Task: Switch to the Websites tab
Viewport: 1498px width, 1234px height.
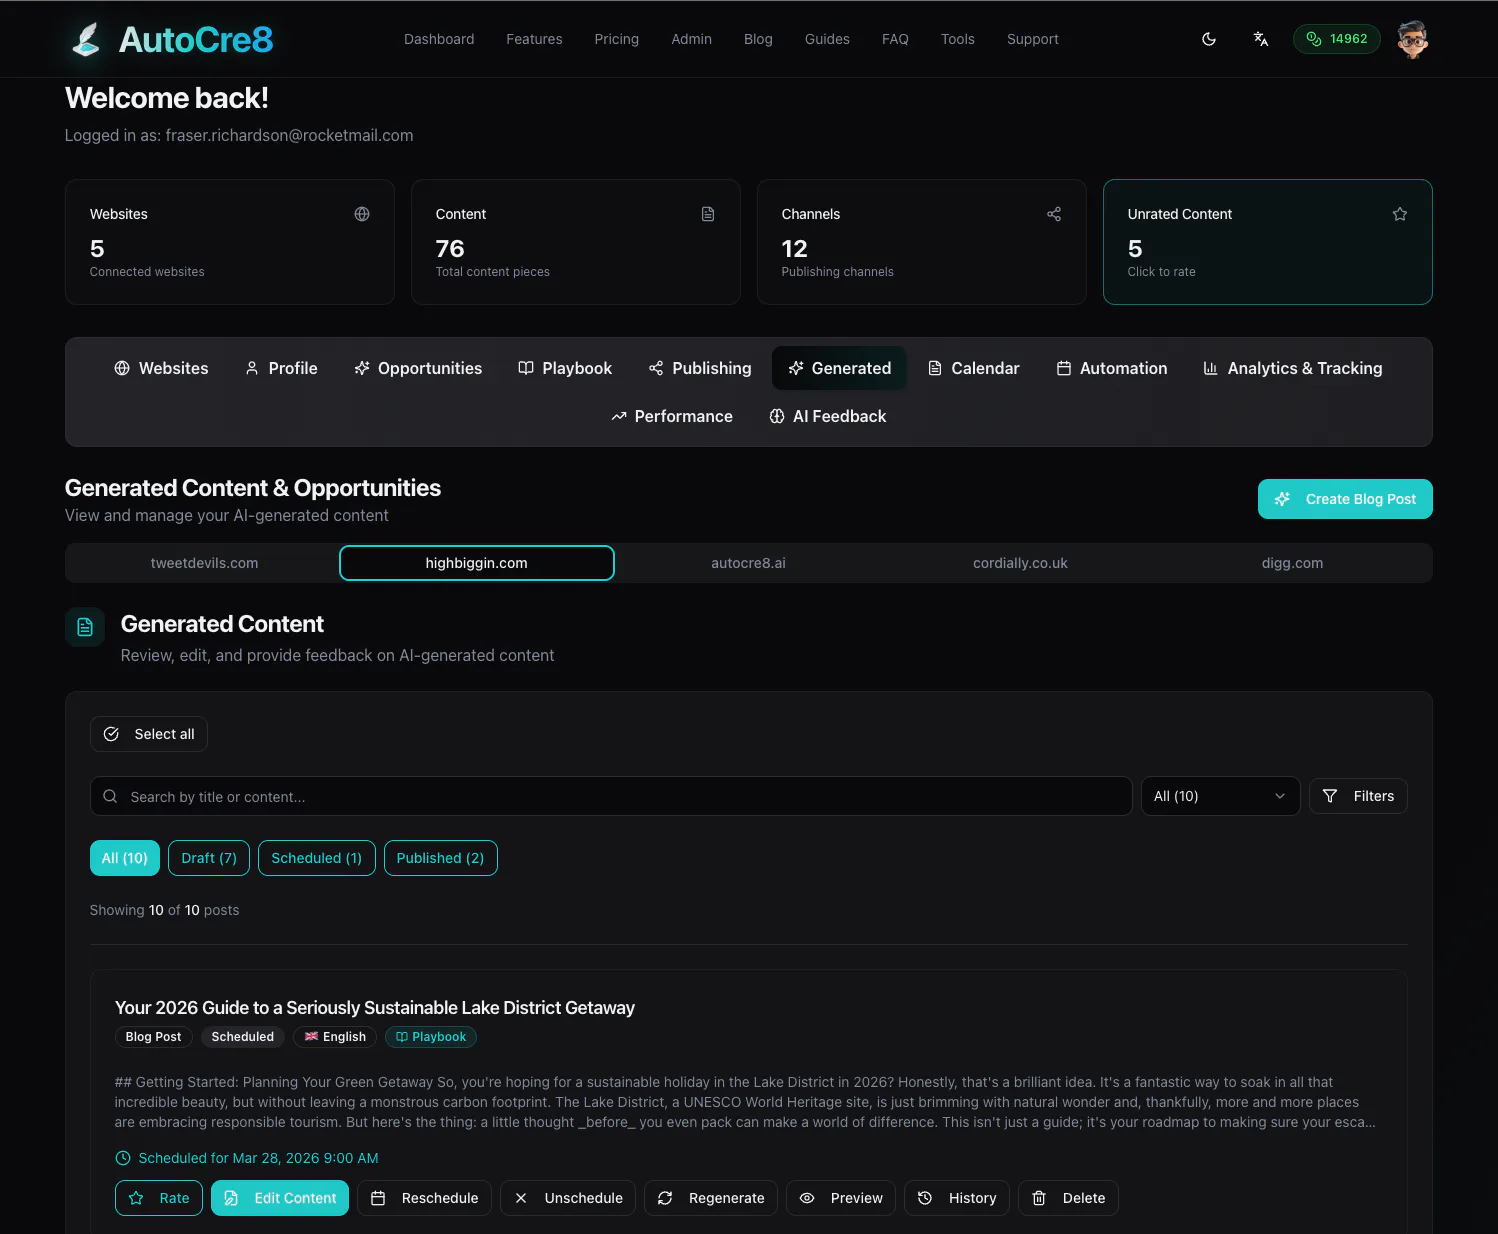Action: pyautogui.click(x=161, y=368)
